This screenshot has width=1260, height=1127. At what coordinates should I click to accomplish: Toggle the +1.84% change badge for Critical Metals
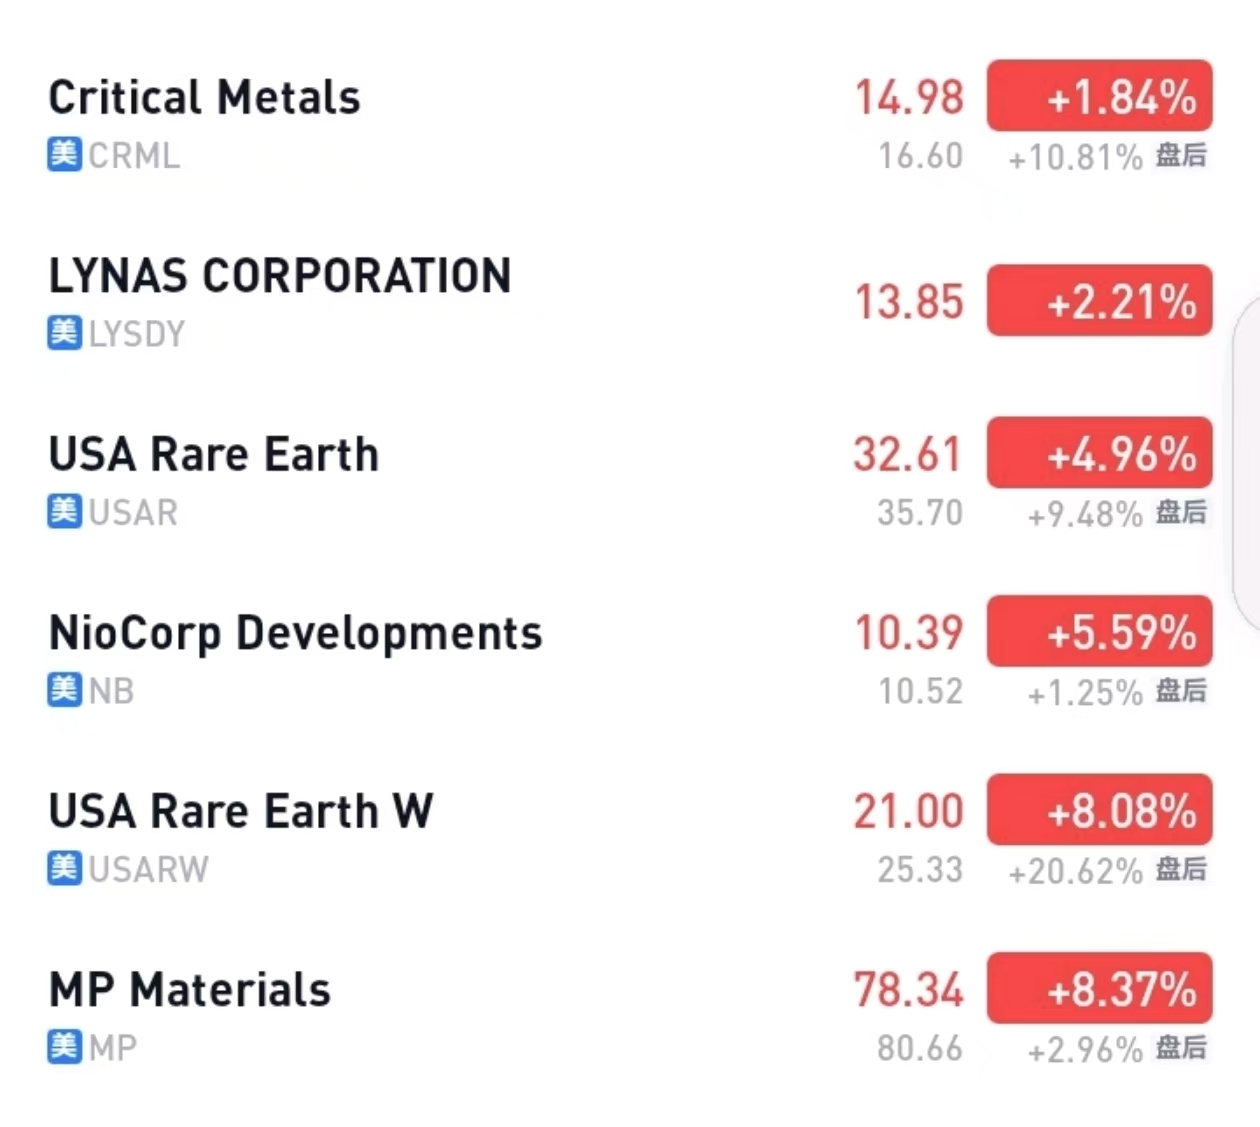pos(1099,96)
